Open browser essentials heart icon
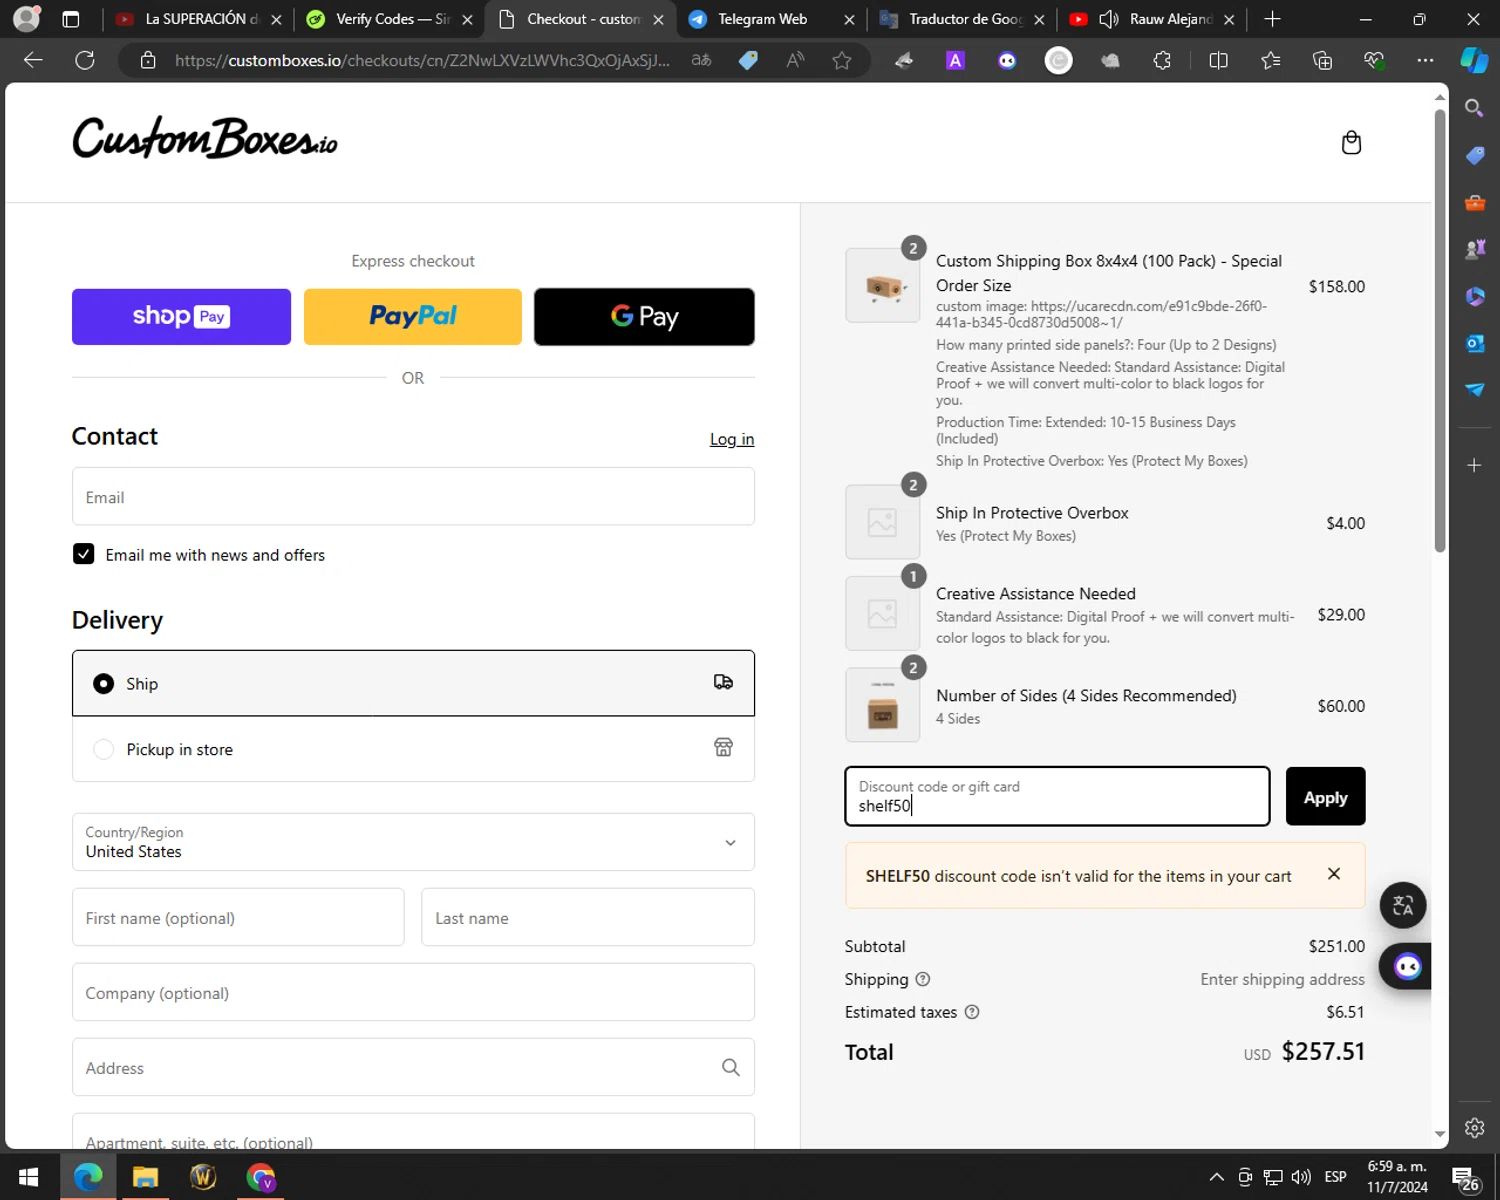The image size is (1500, 1200). [1374, 60]
